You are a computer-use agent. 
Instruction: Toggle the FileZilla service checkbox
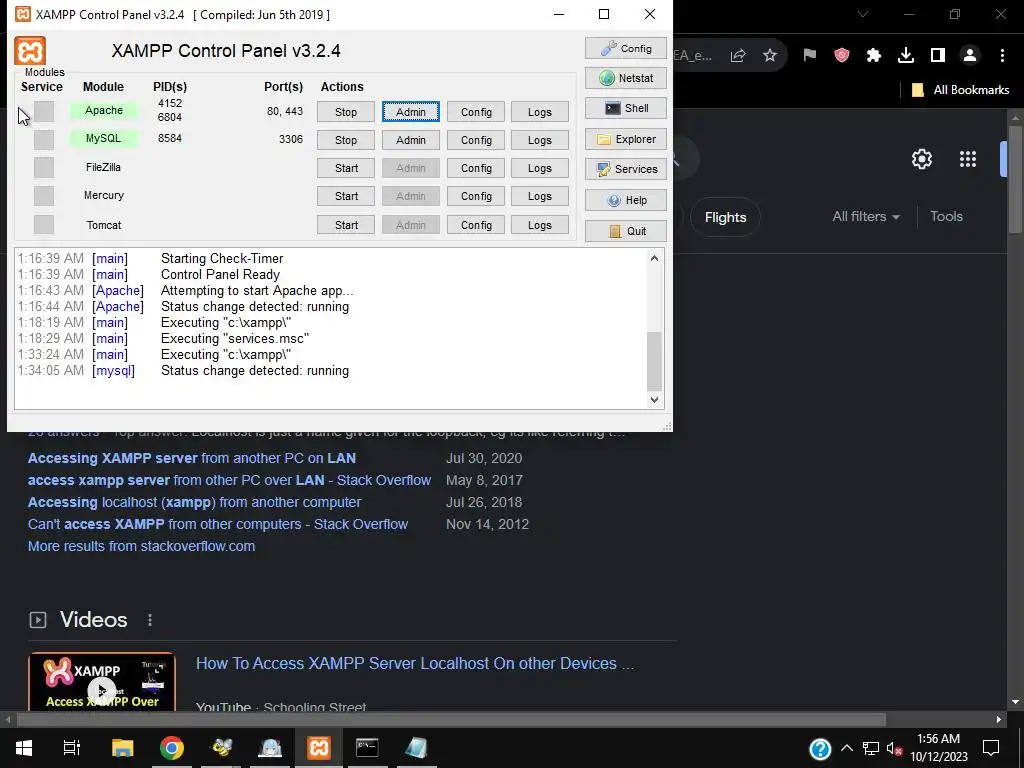click(44, 168)
